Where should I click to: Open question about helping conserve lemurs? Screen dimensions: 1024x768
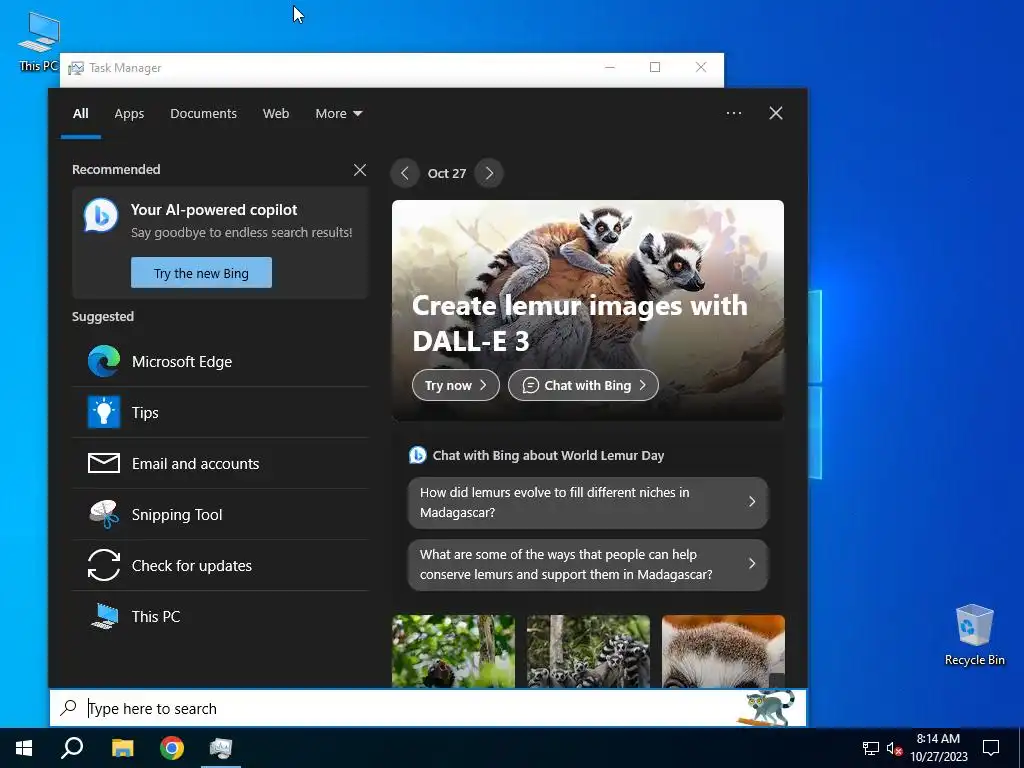588,564
